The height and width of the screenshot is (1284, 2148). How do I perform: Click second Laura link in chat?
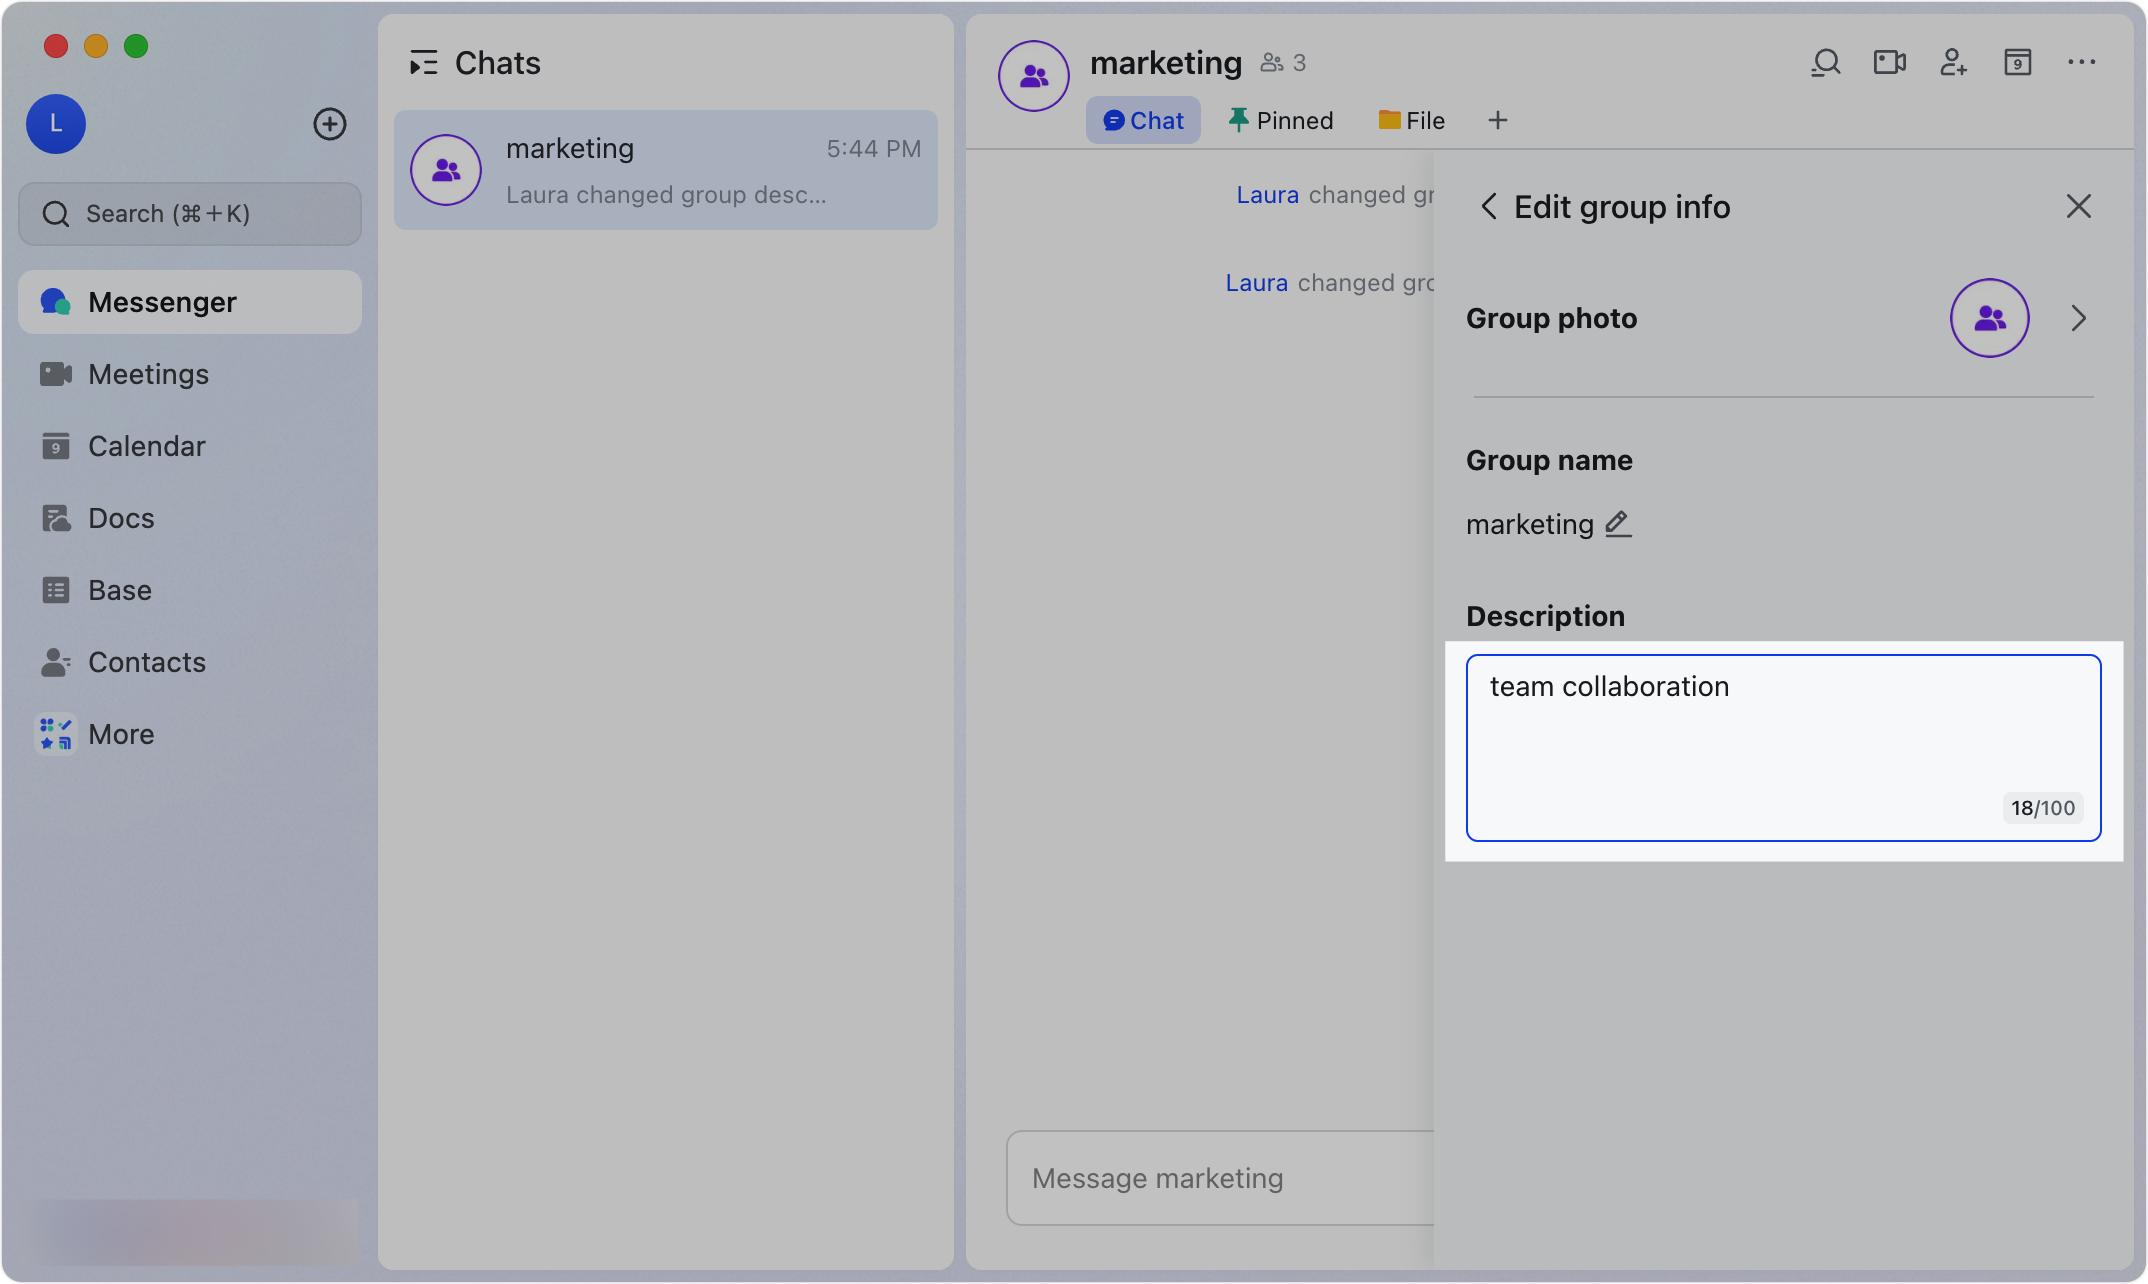pos(1257,283)
